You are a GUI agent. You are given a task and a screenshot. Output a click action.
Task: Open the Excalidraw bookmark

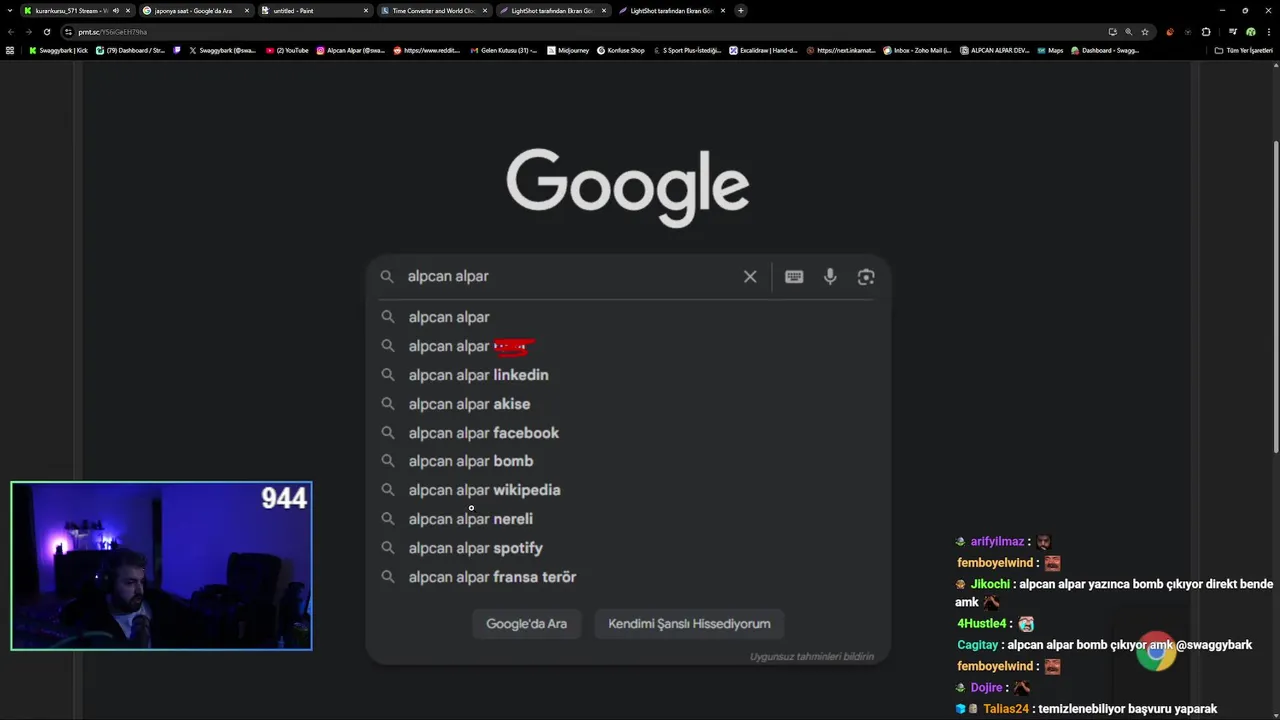(764, 50)
